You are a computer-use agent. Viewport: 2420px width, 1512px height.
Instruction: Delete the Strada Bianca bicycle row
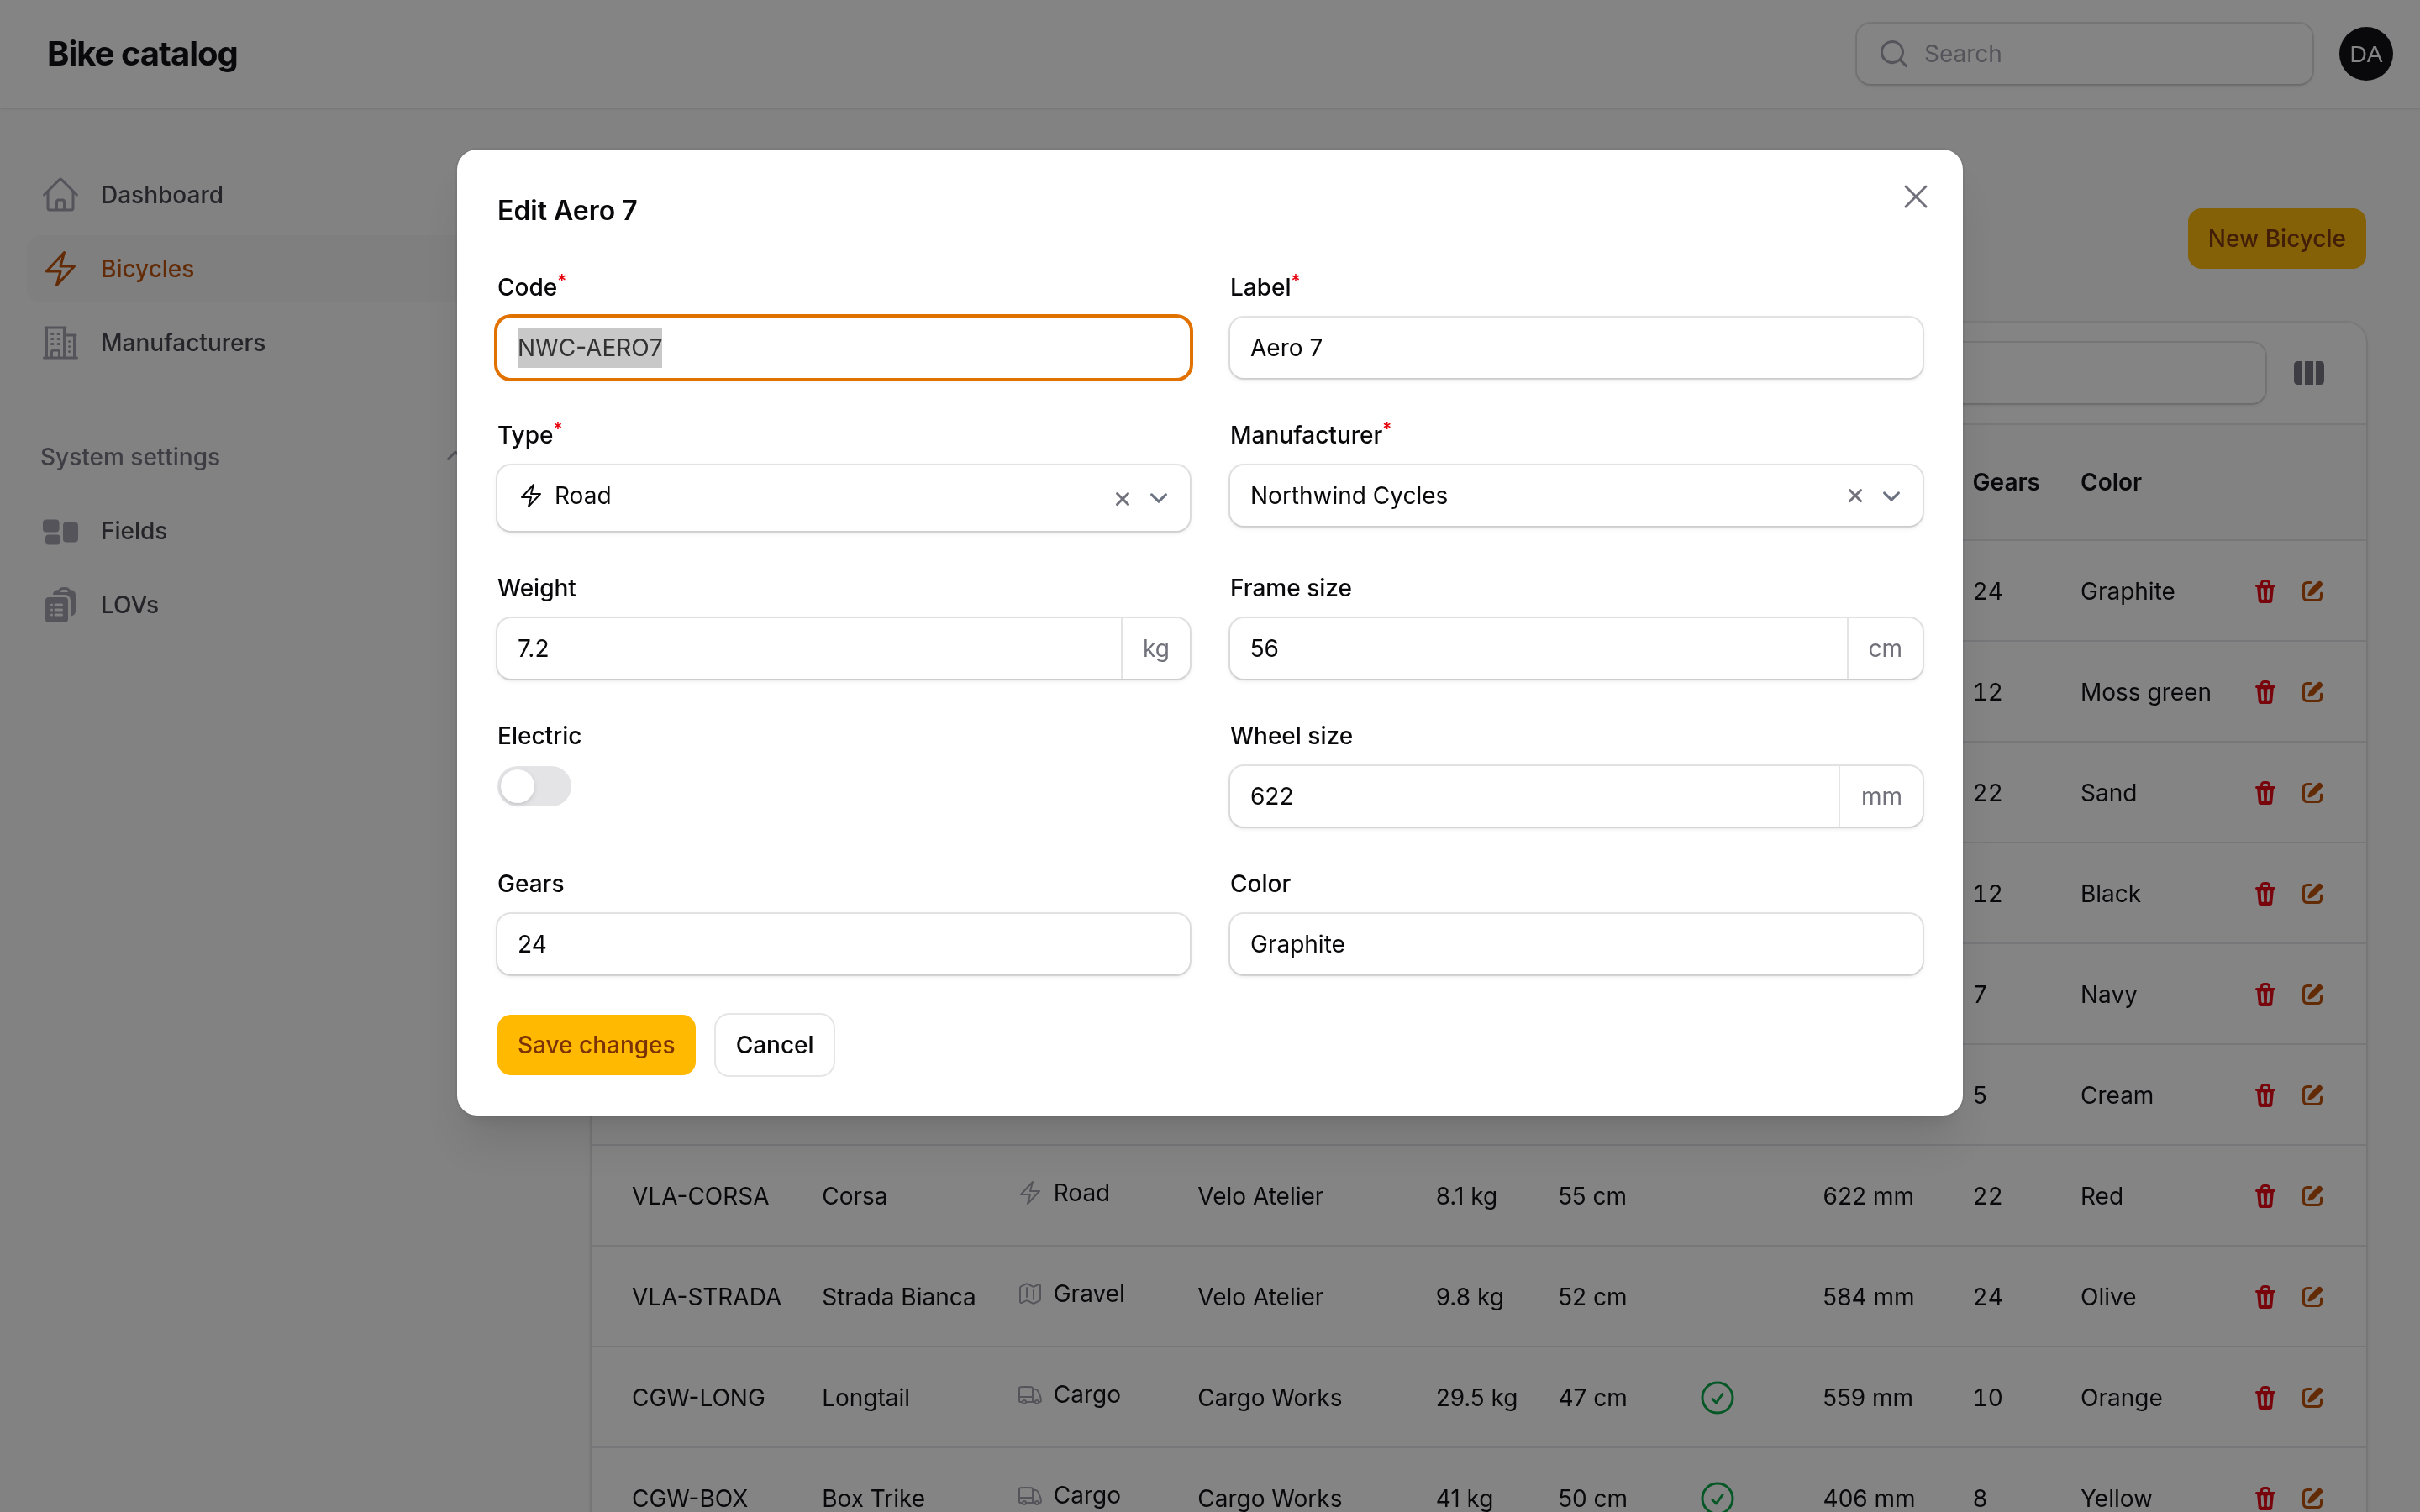pos(2265,1297)
